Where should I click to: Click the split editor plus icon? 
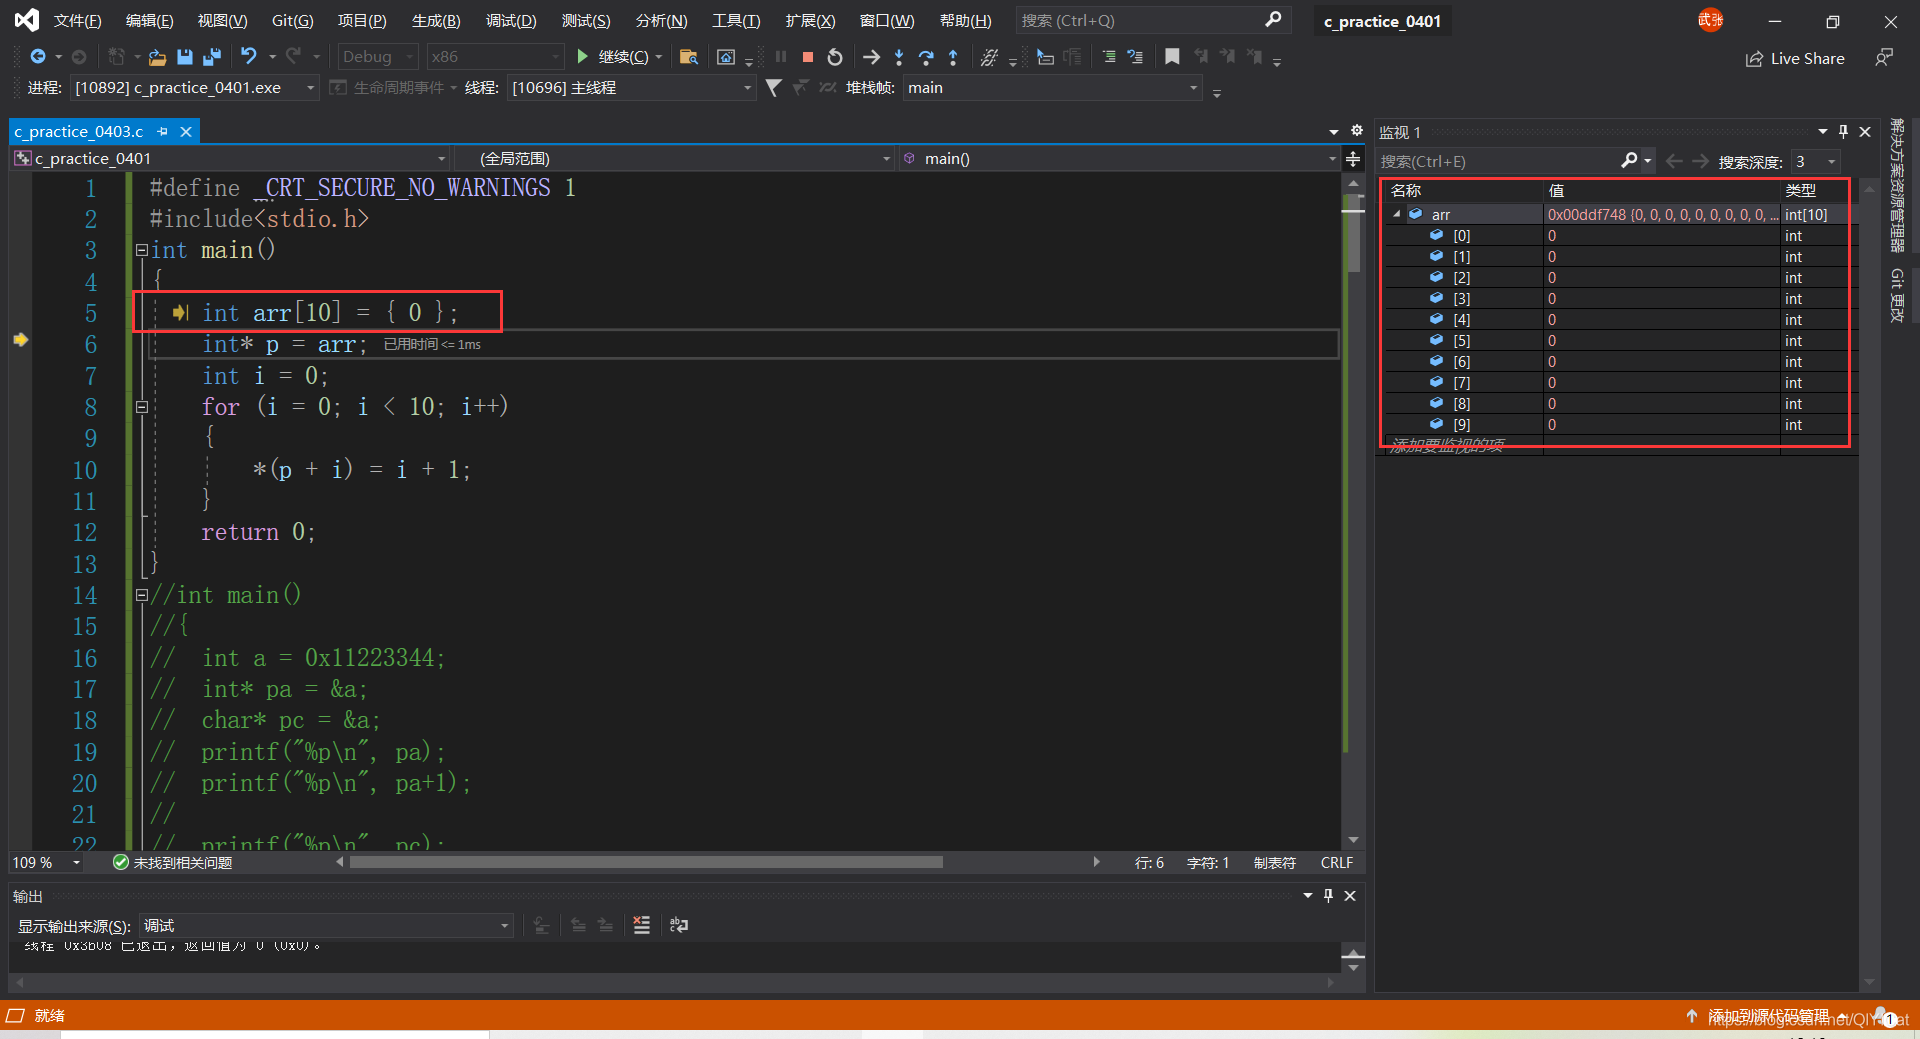click(x=1353, y=159)
